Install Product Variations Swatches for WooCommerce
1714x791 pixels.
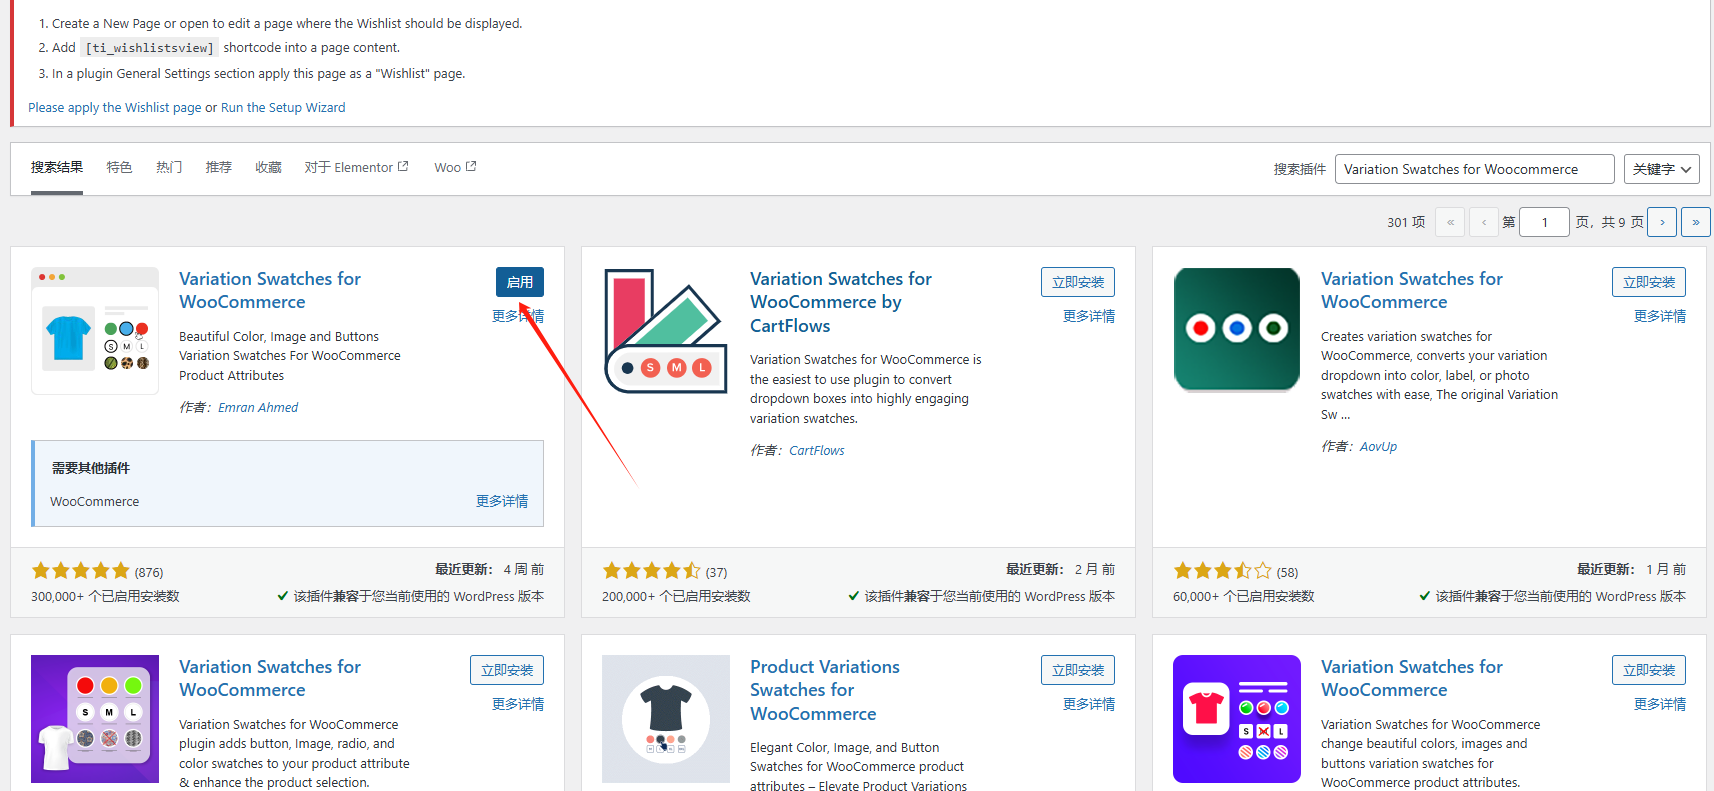pyautogui.click(x=1078, y=670)
